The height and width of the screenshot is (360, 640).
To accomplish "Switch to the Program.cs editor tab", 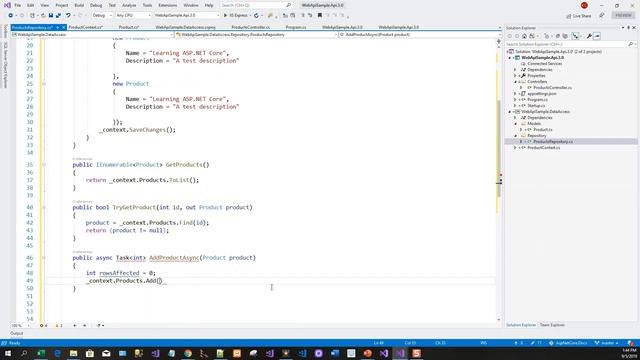I will [296, 27].
